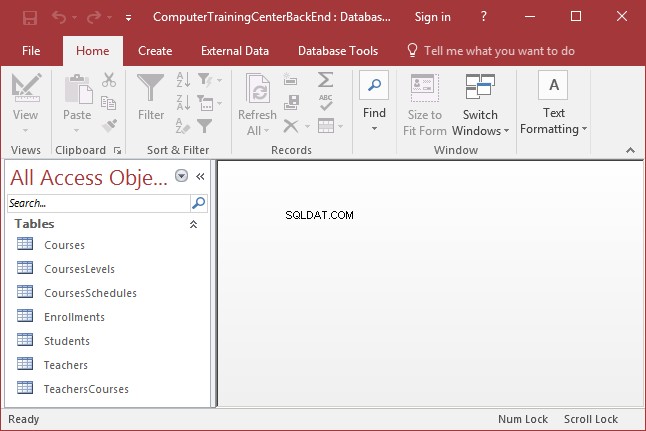
Task: Open the Database Tools tab
Action: click(338, 51)
